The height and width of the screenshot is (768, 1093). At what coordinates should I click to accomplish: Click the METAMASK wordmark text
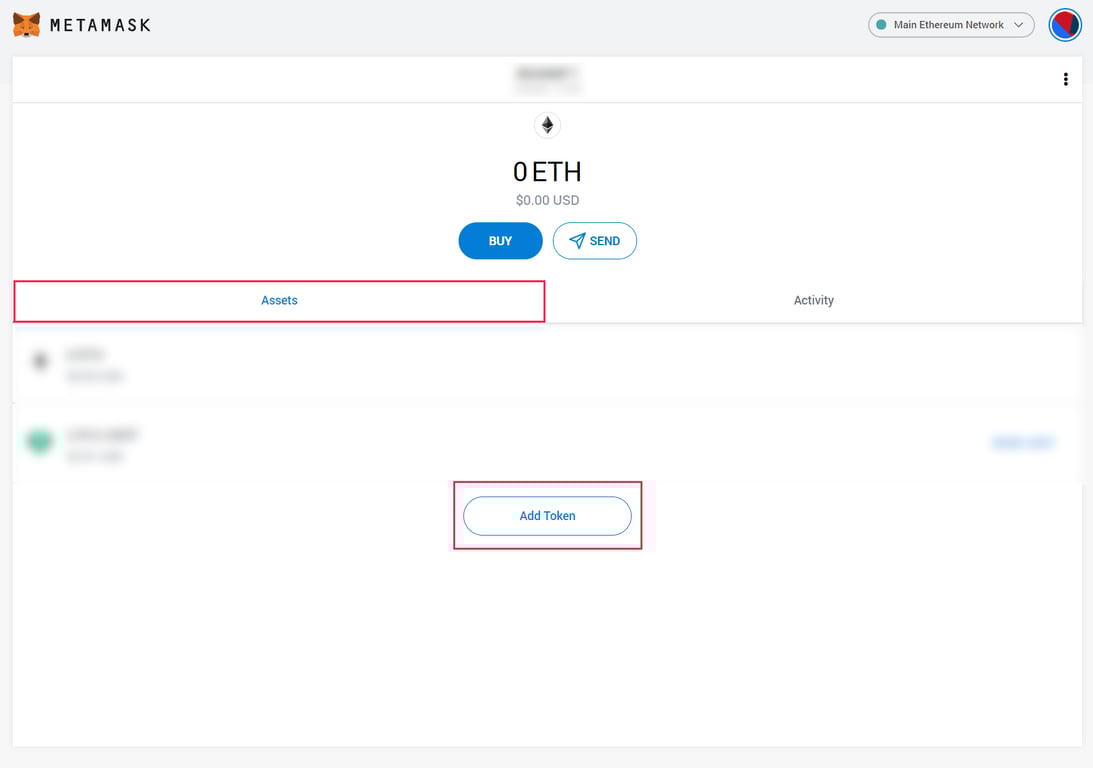click(x=100, y=25)
